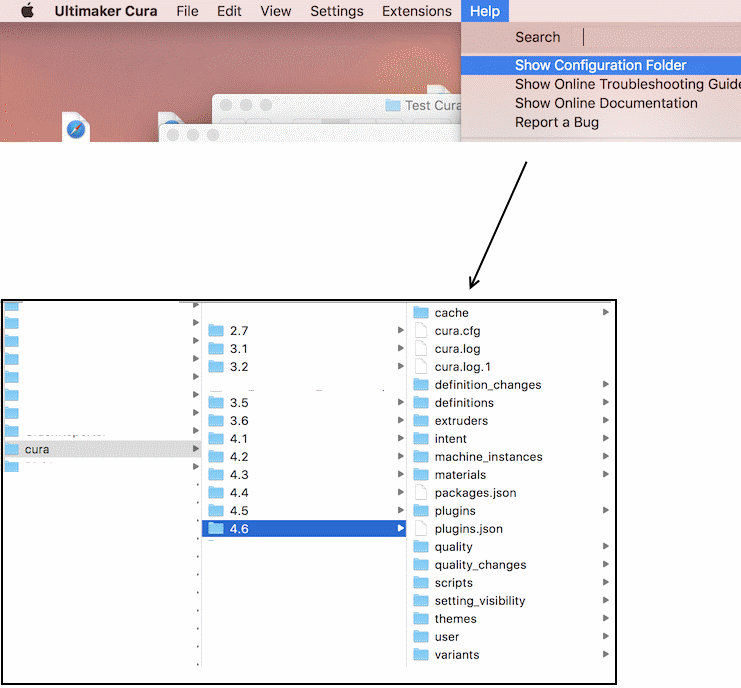This screenshot has width=741, height=688.
Task: Select Show Configuration Folder
Action: 601,65
